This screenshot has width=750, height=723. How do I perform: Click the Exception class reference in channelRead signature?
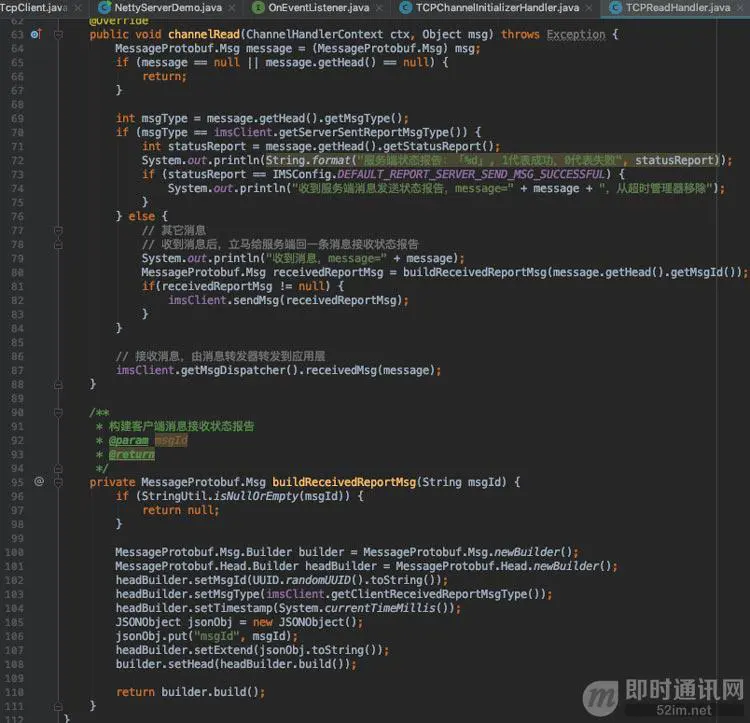576,34
